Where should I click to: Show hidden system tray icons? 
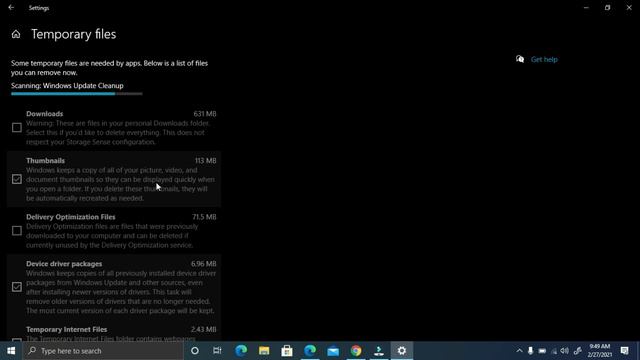point(519,351)
